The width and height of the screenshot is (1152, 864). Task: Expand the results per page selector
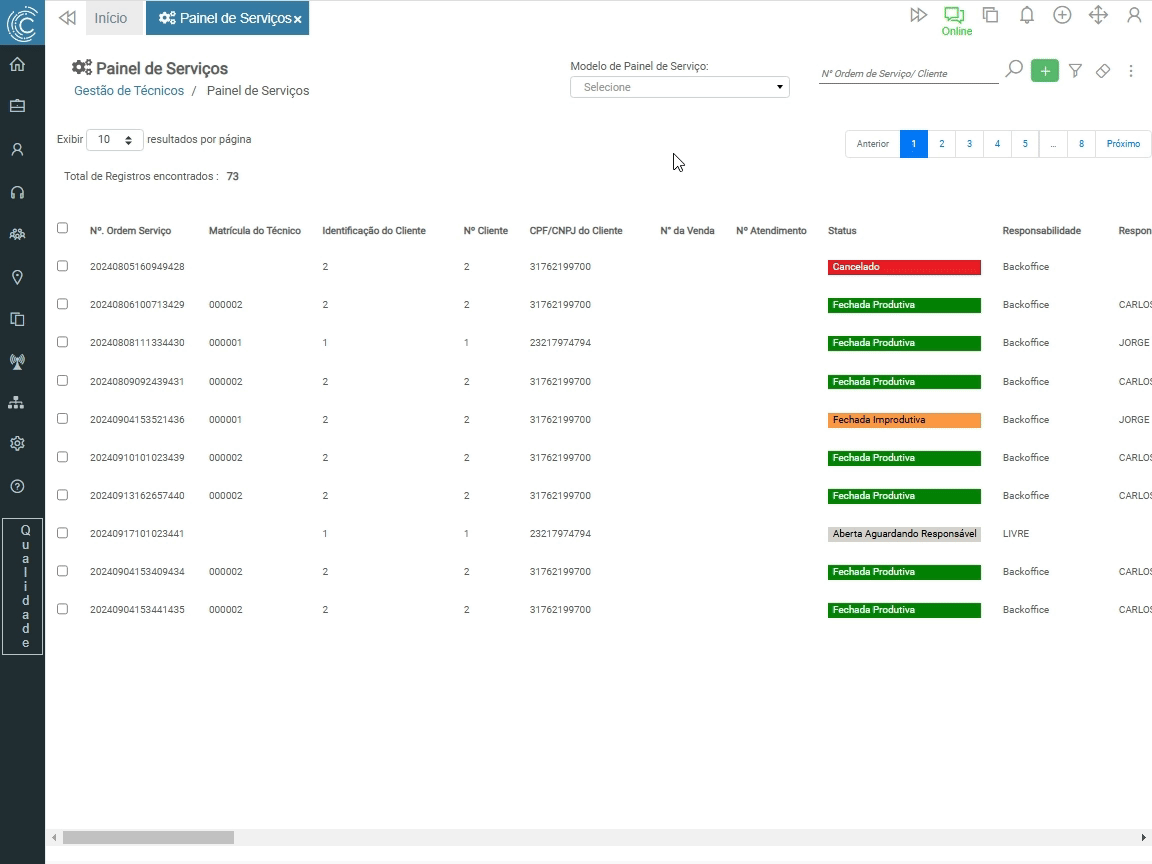pos(114,140)
